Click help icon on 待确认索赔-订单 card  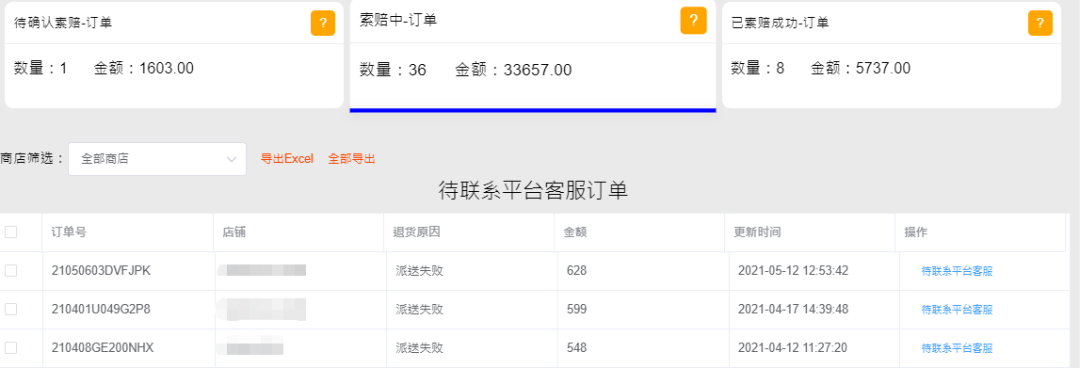coord(322,23)
